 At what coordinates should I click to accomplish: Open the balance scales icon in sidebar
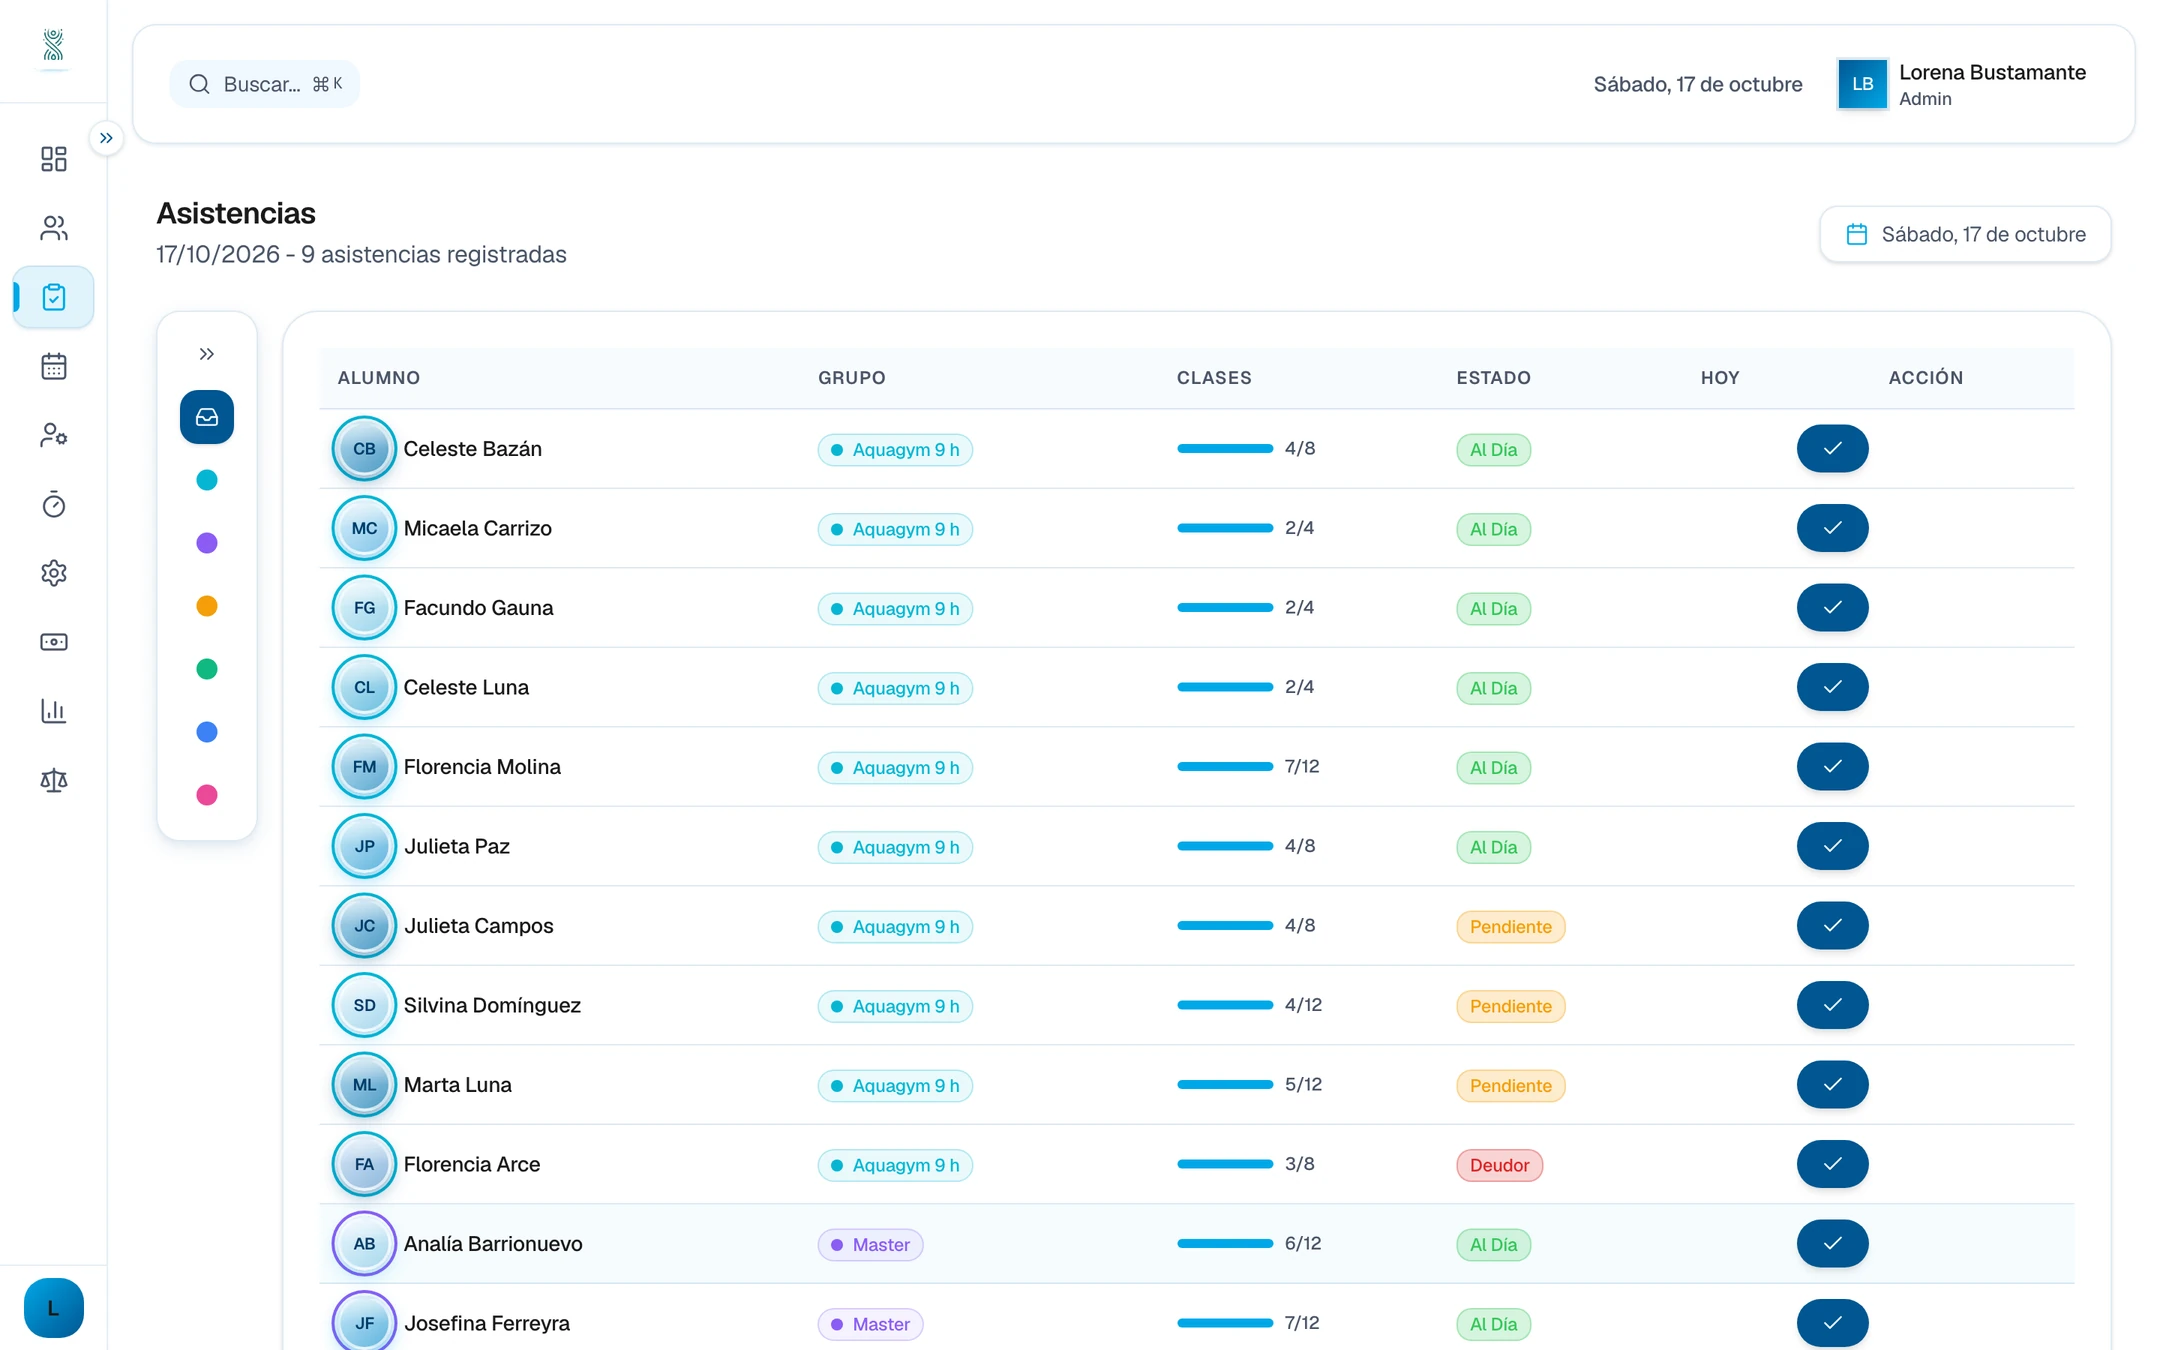(x=53, y=780)
